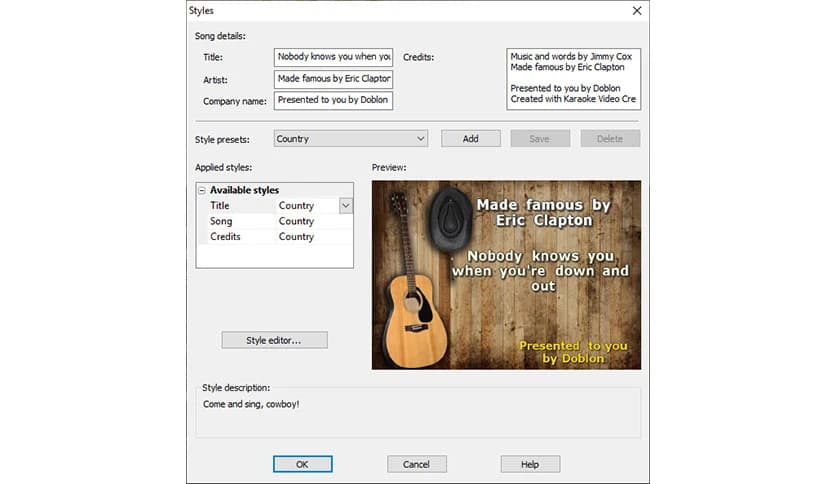Cancel the Styles dialog
Image resolution: width=836 pixels, height=484 pixels.
click(416, 464)
